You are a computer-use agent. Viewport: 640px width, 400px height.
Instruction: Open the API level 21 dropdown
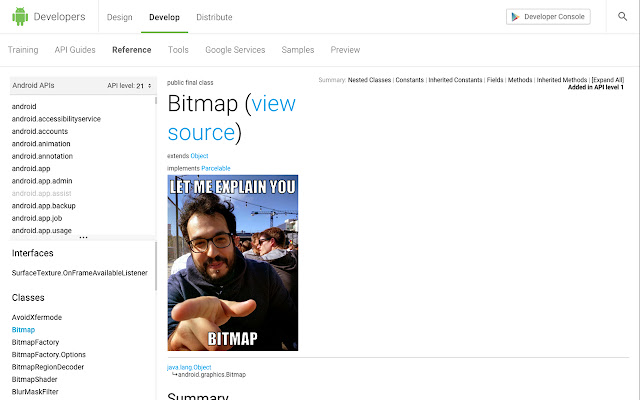pos(129,86)
